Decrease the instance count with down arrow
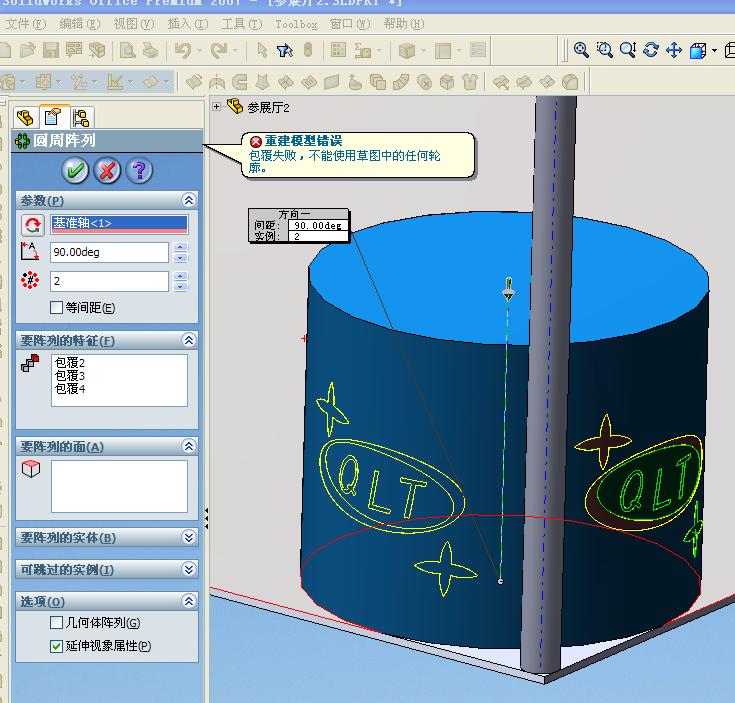The height and width of the screenshot is (703, 735). pyautogui.click(x=180, y=286)
